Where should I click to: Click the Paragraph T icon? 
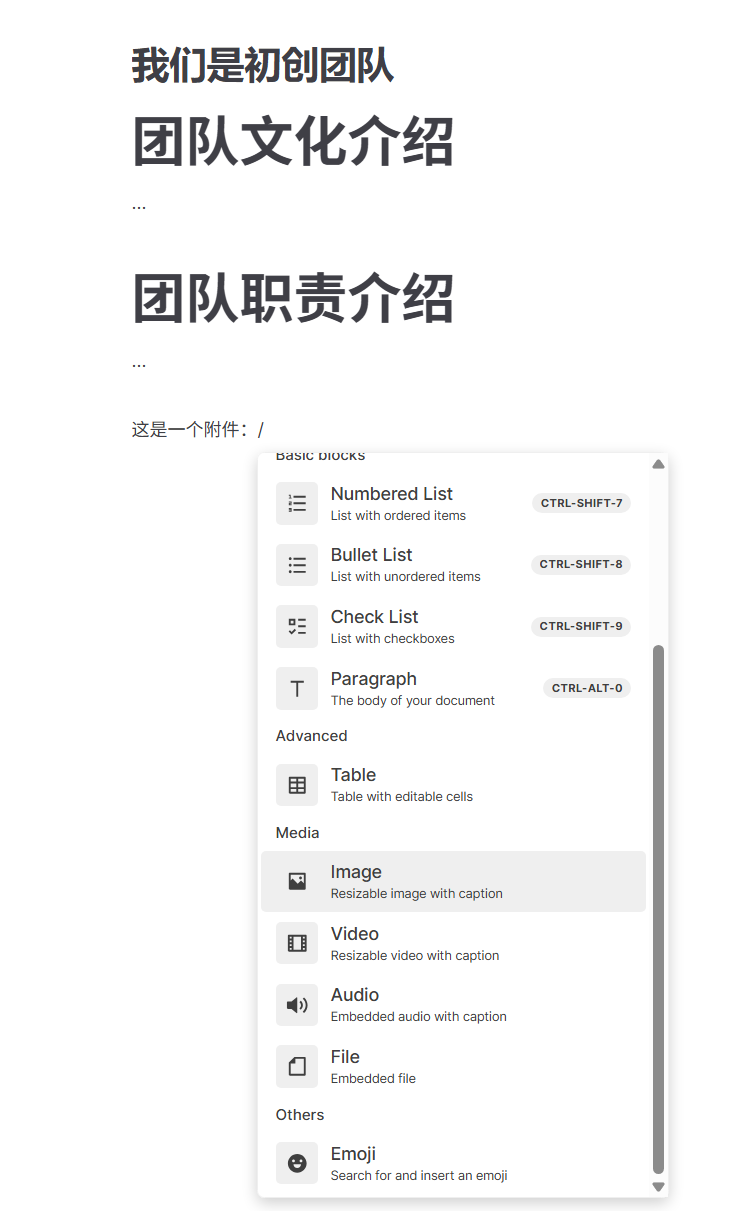(297, 689)
